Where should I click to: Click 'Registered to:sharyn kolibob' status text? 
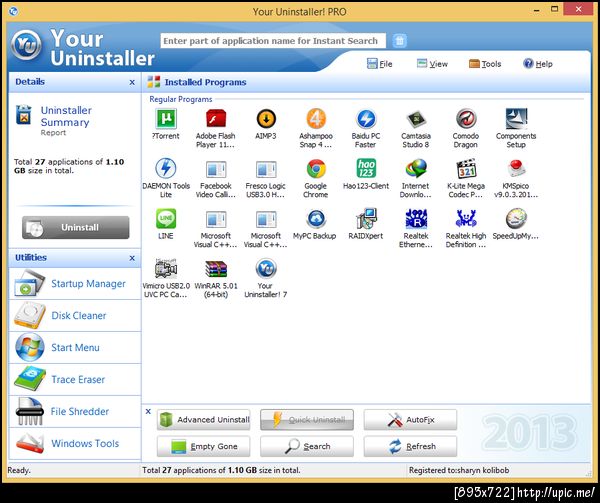click(459, 470)
